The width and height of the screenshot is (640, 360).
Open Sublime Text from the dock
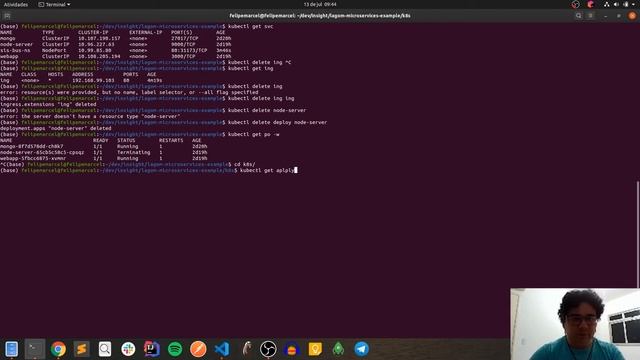(82, 349)
